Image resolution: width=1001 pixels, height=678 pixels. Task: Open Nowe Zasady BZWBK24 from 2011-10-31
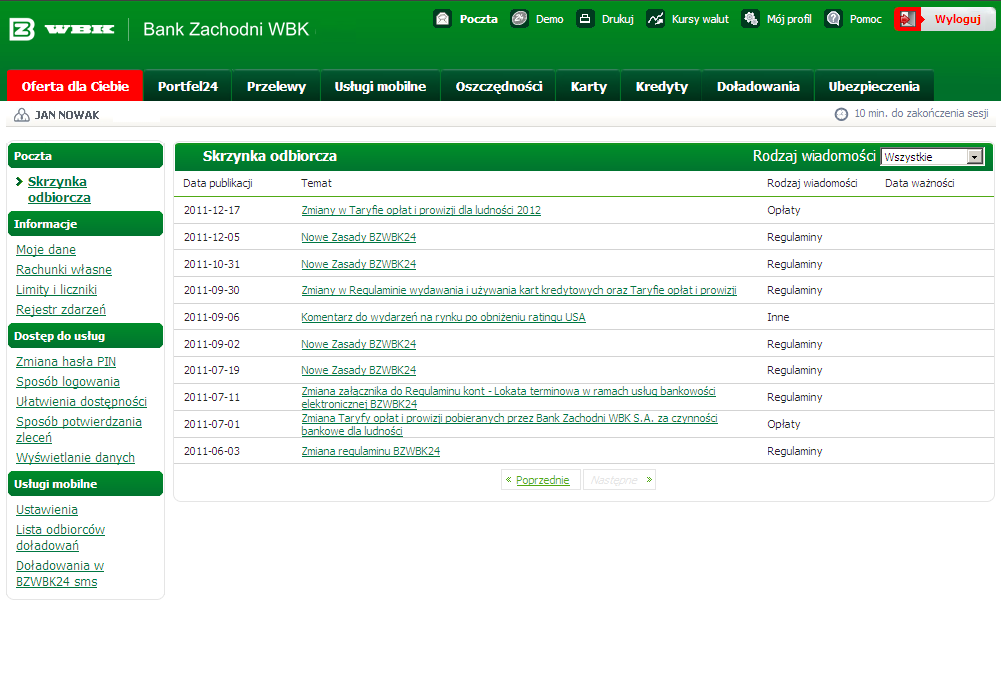358,264
